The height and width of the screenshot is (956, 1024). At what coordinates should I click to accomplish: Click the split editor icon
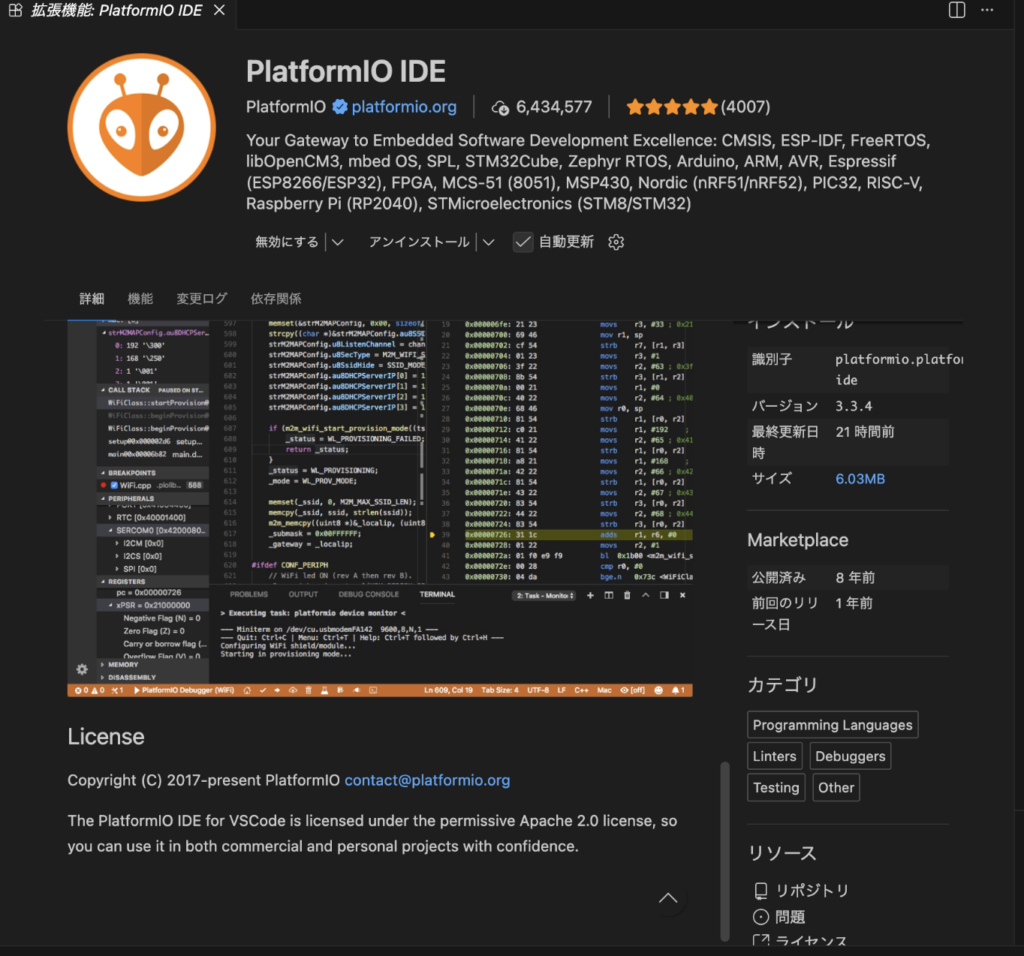coord(957,10)
